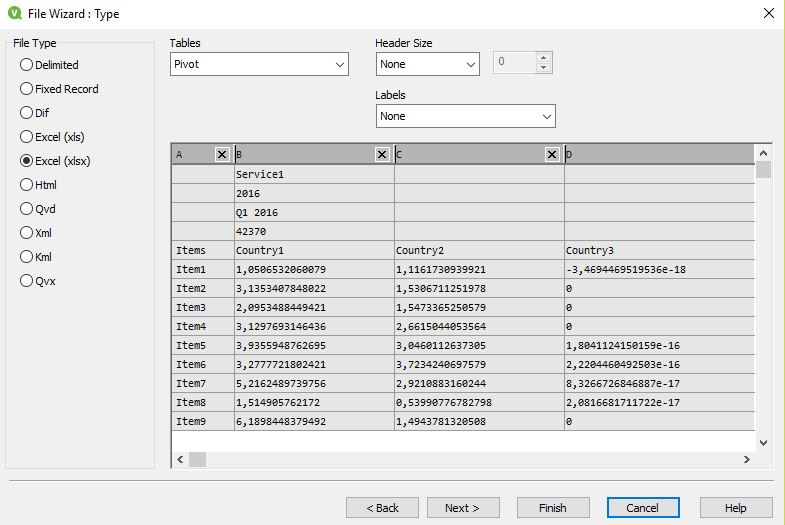Image resolution: width=785 pixels, height=525 pixels.
Task: Open the Labels dropdown
Action: point(466,116)
